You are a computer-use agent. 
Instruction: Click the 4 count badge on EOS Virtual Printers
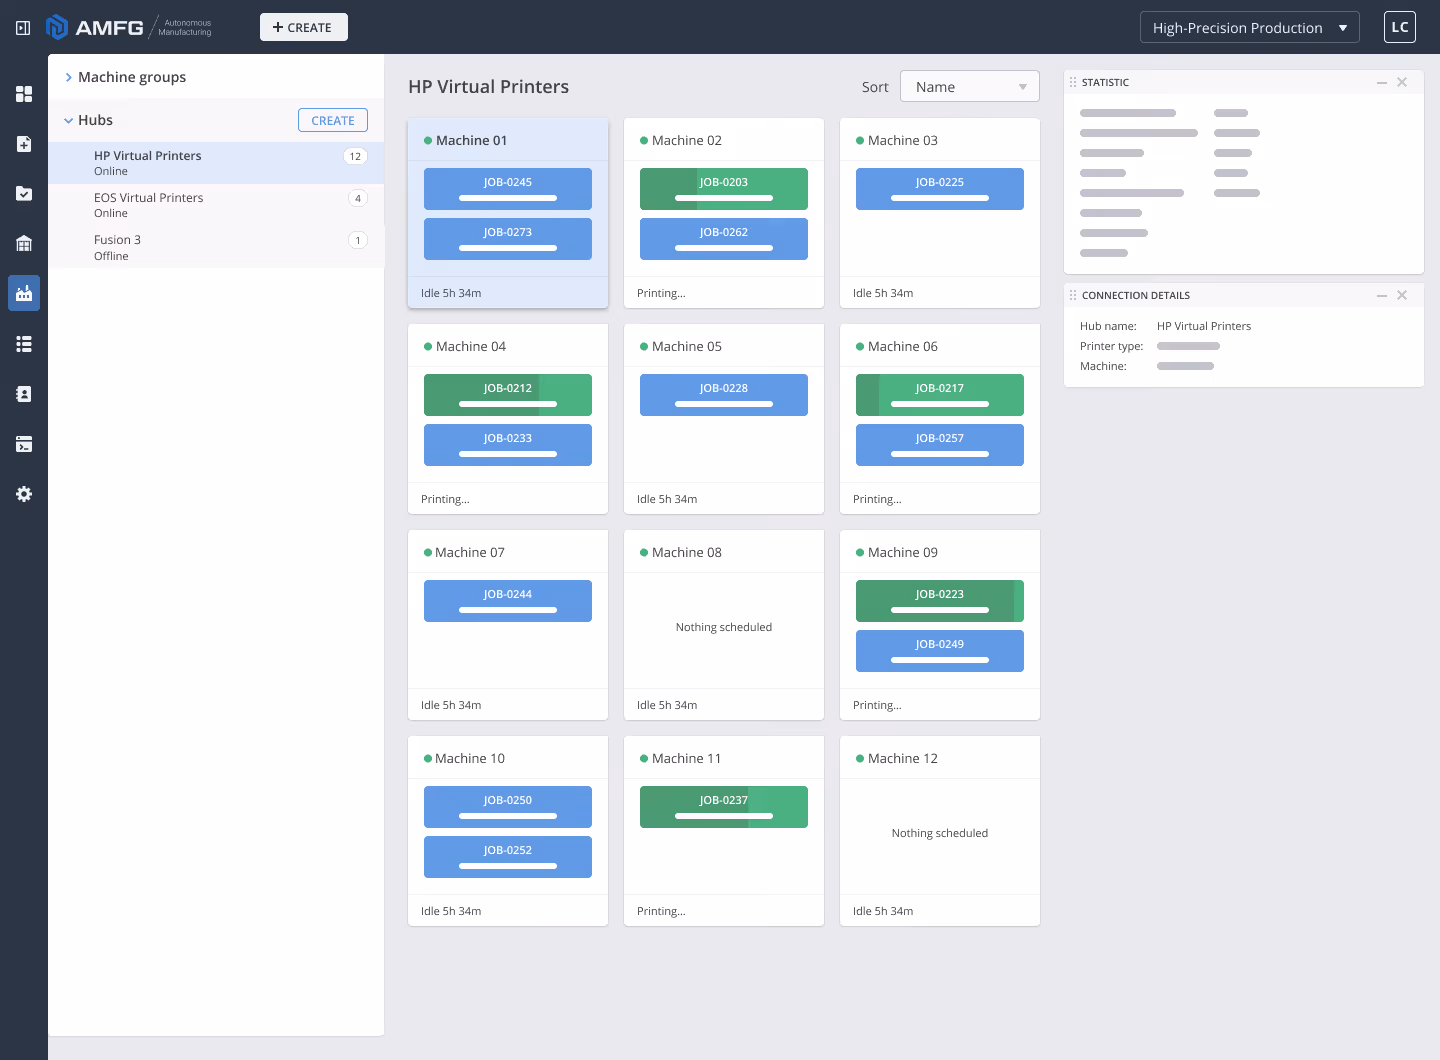(358, 198)
